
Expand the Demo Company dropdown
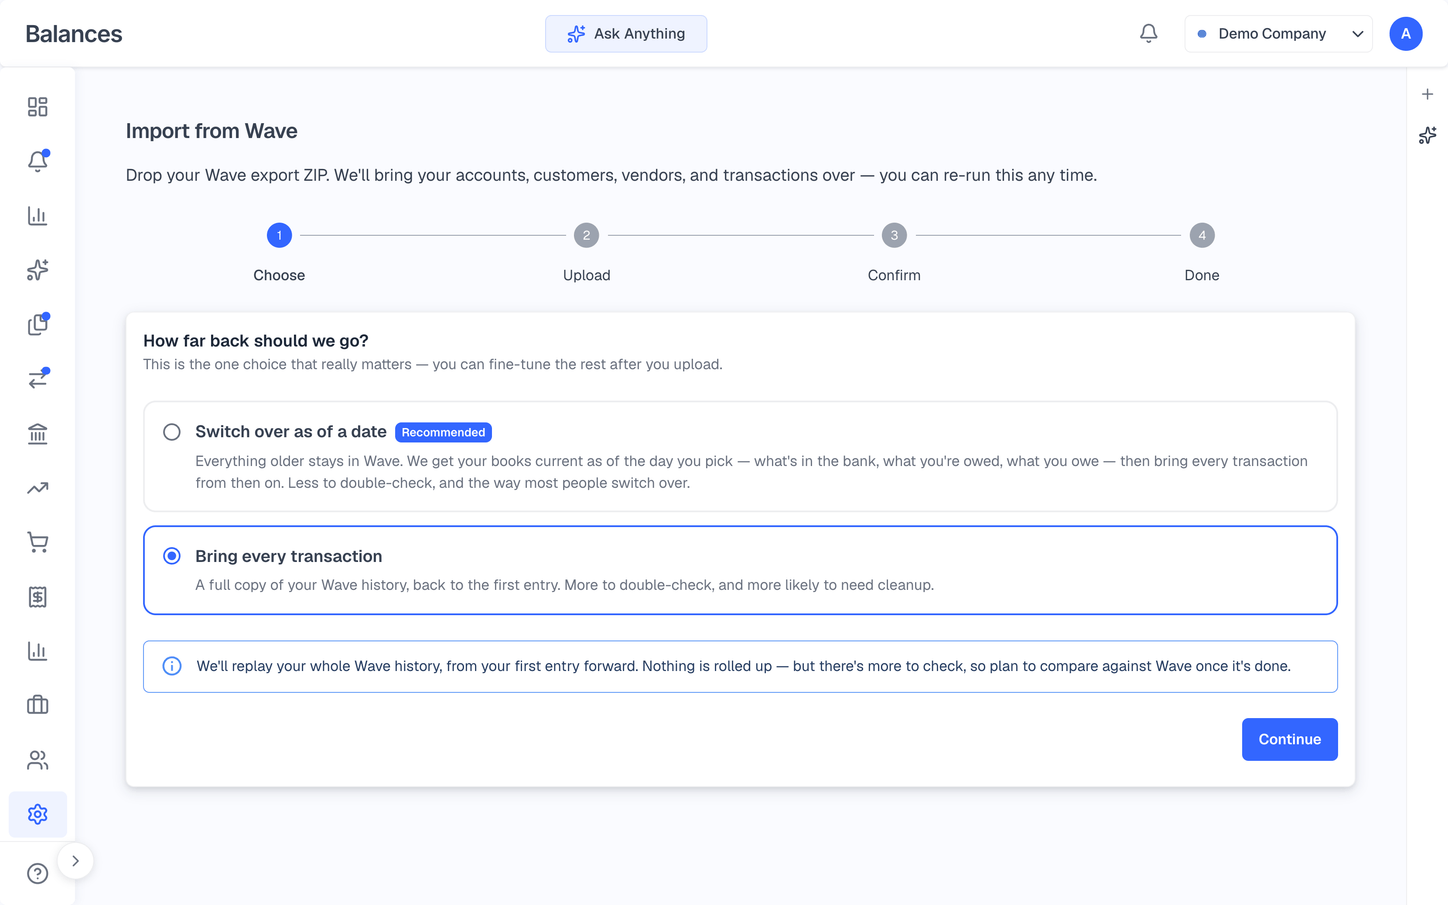point(1278,33)
